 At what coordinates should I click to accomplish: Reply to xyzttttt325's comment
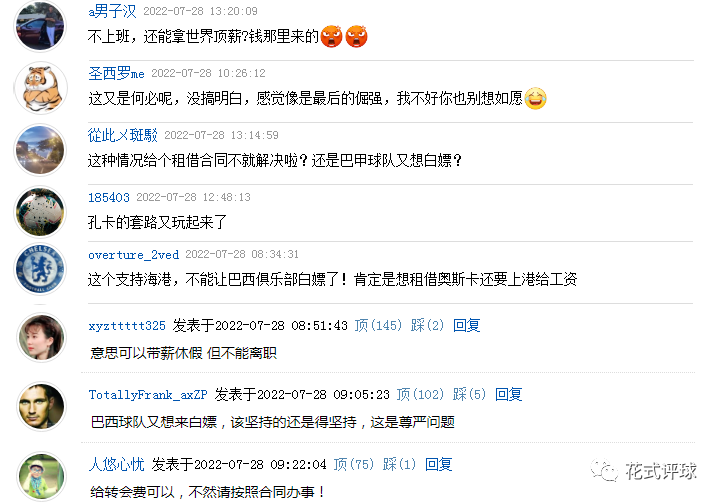click(x=467, y=325)
